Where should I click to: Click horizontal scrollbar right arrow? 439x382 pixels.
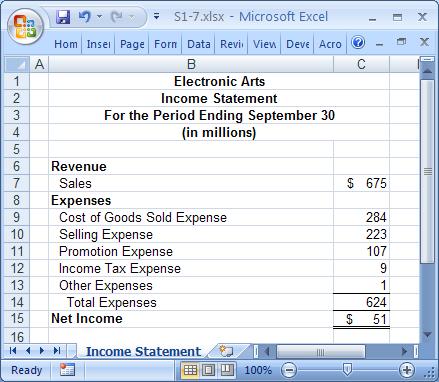[x=405, y=351]
